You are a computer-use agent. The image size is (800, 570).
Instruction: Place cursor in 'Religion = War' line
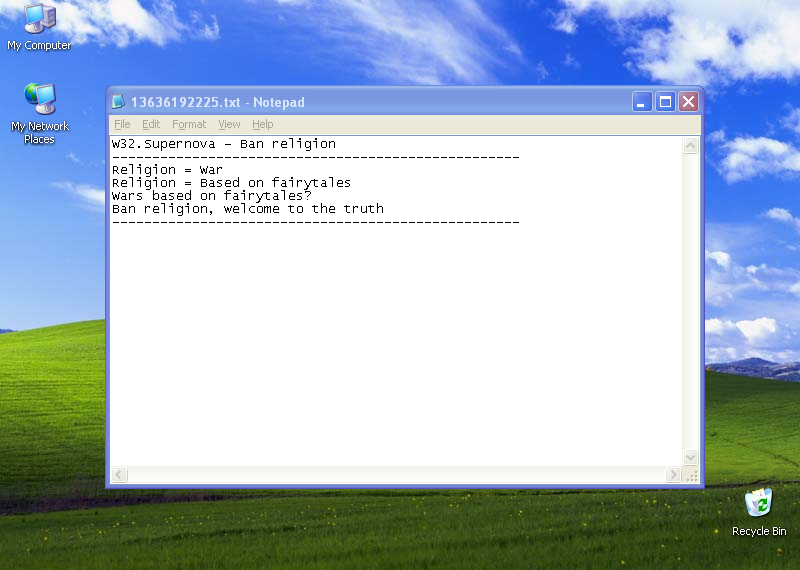click(x=167, y=169)
